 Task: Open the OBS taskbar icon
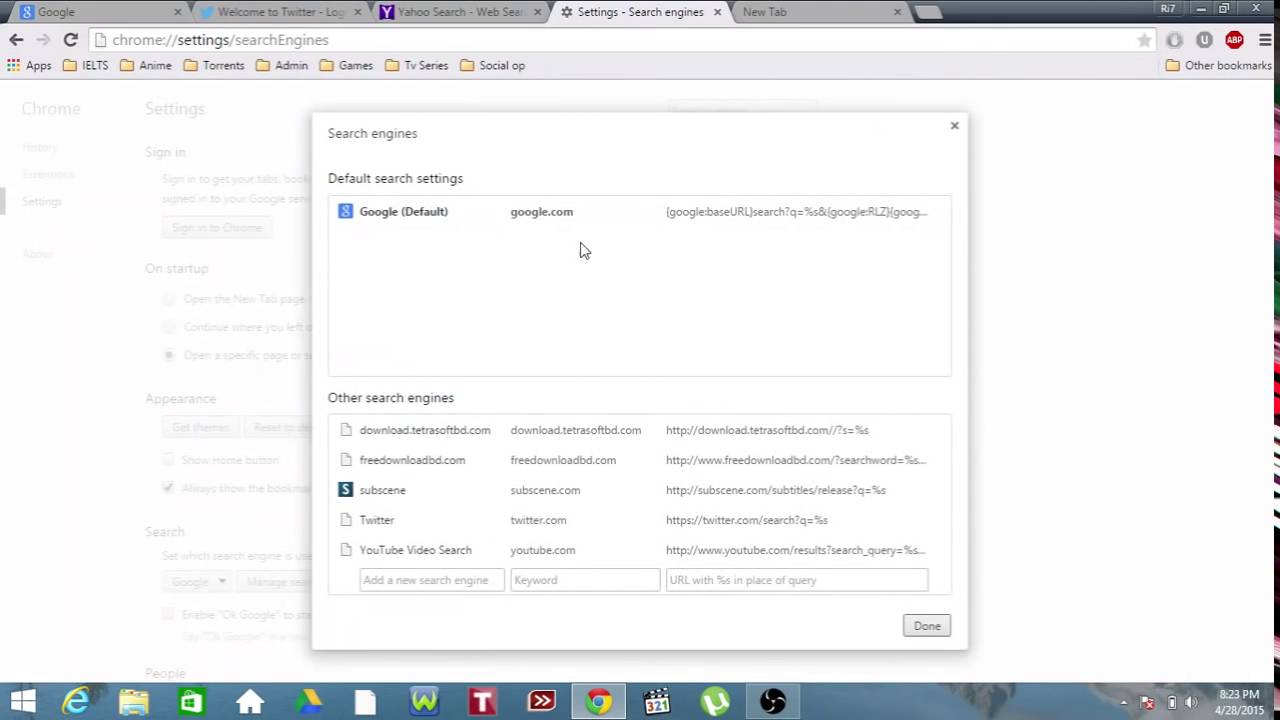[x=773, y=701]
